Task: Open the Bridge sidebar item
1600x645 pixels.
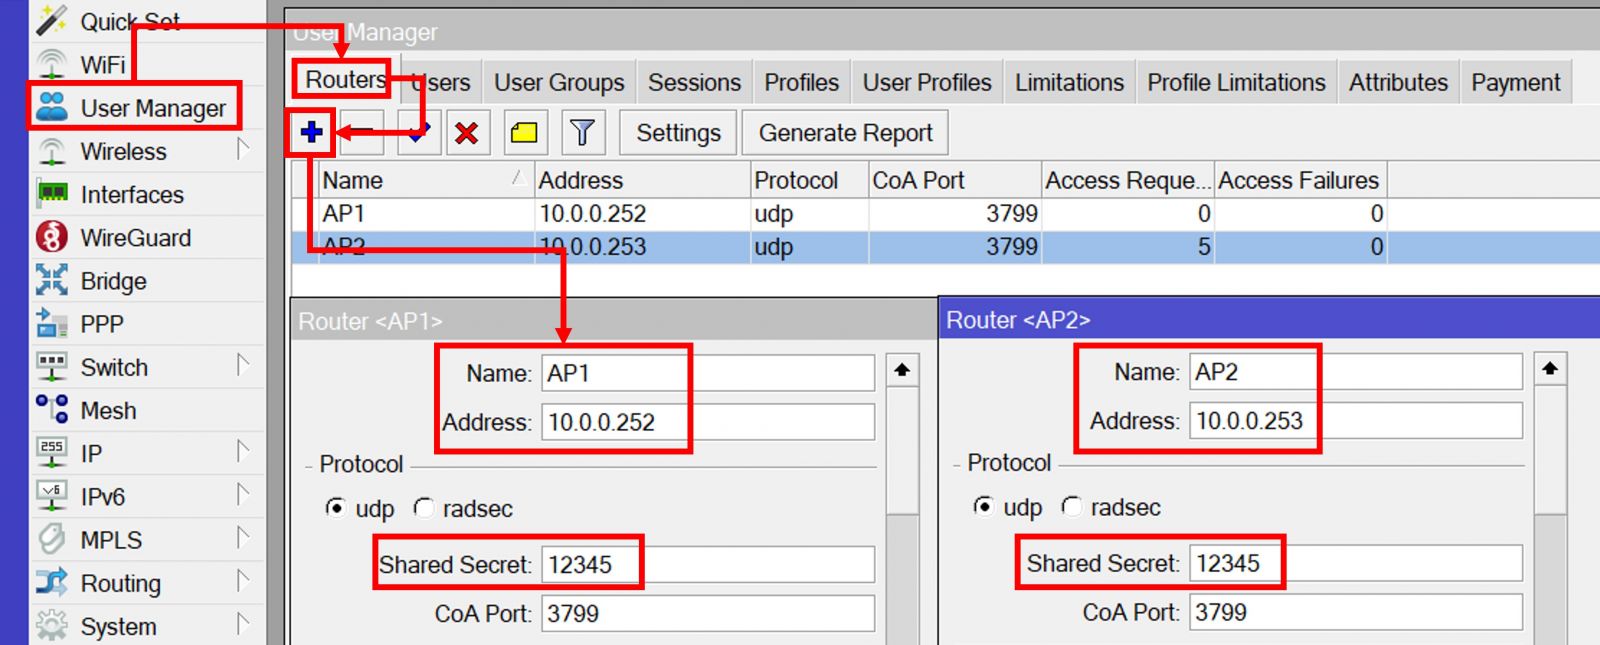Action: coord(113,281)
